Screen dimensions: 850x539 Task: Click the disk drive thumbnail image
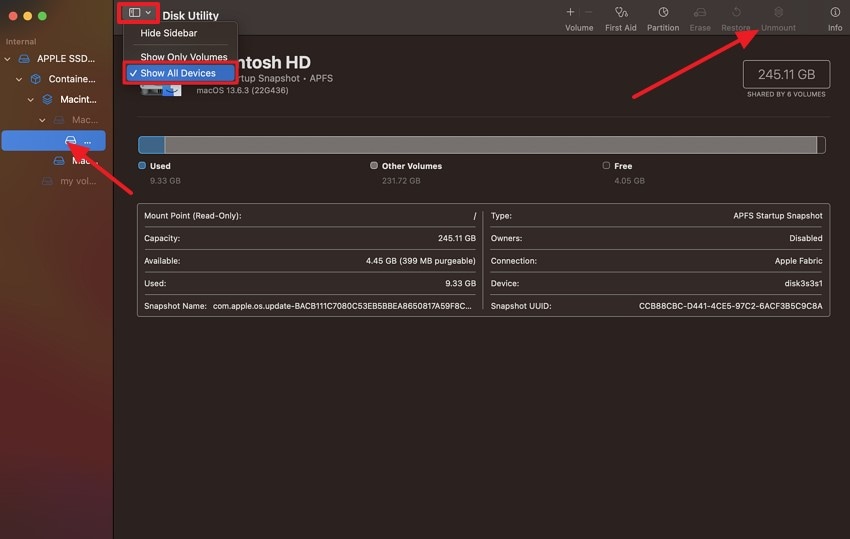(x=161, y=89)
